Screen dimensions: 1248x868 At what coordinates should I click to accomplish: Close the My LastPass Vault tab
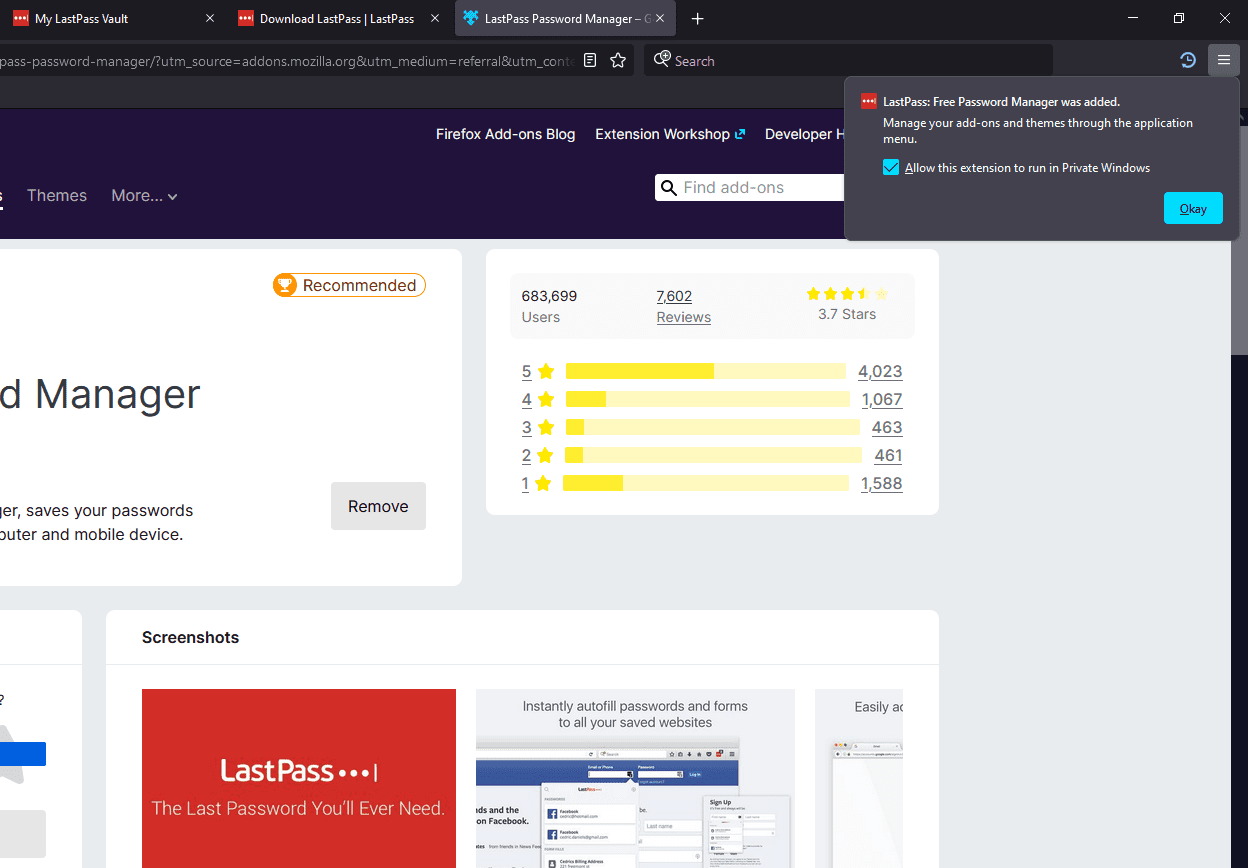click(209, 19)
